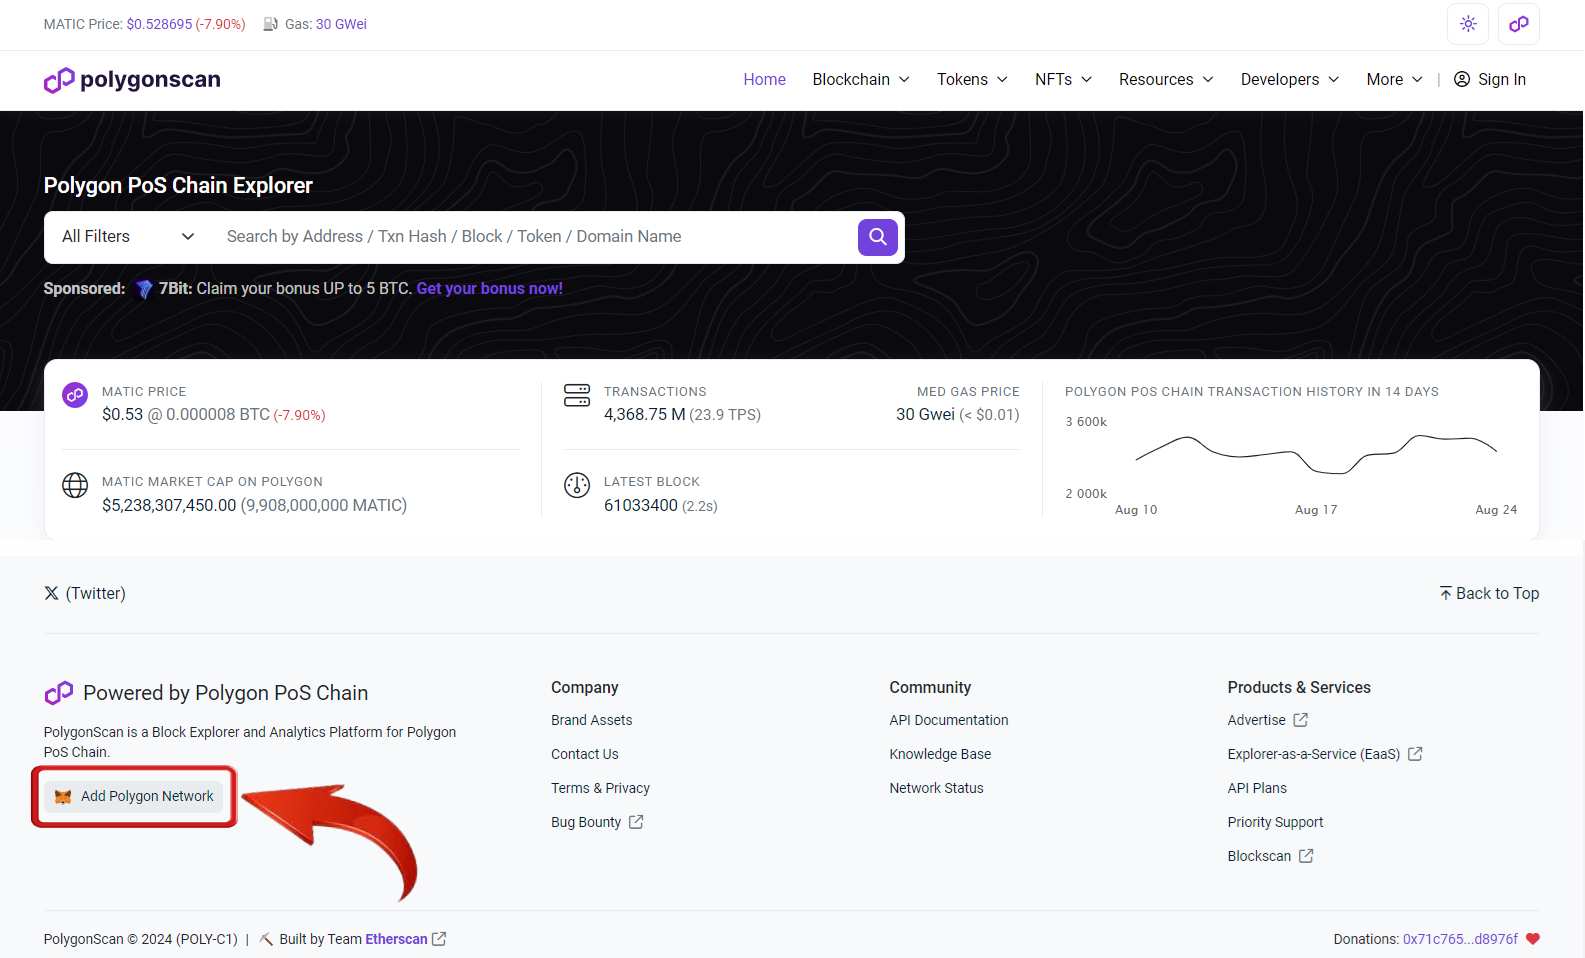Open API Plans link

[1257, 788]
